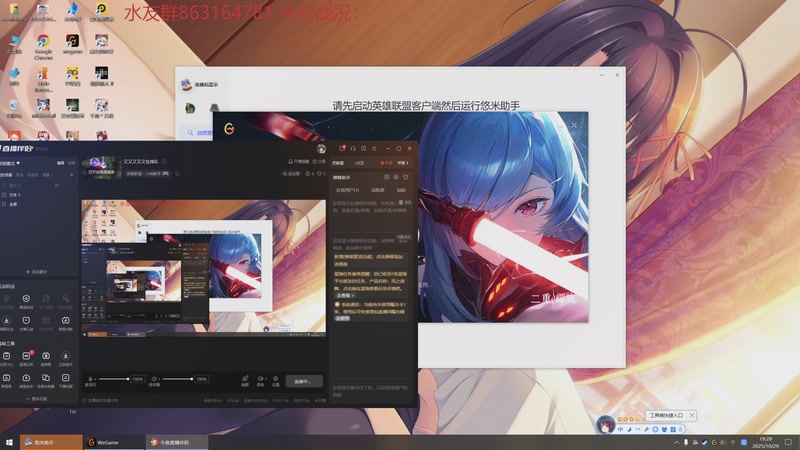The image size is (800, 450).
Task: Select the rightmost tab beside 活跃度
Action: coord(402,190)
